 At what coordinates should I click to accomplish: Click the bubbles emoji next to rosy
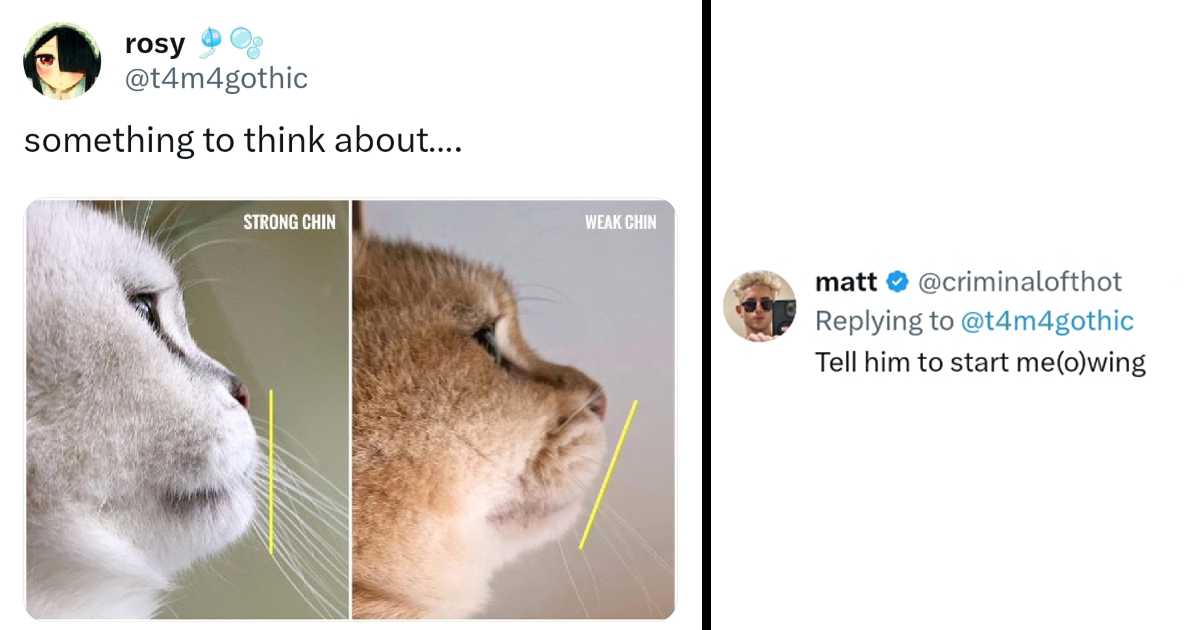point(245,44)
